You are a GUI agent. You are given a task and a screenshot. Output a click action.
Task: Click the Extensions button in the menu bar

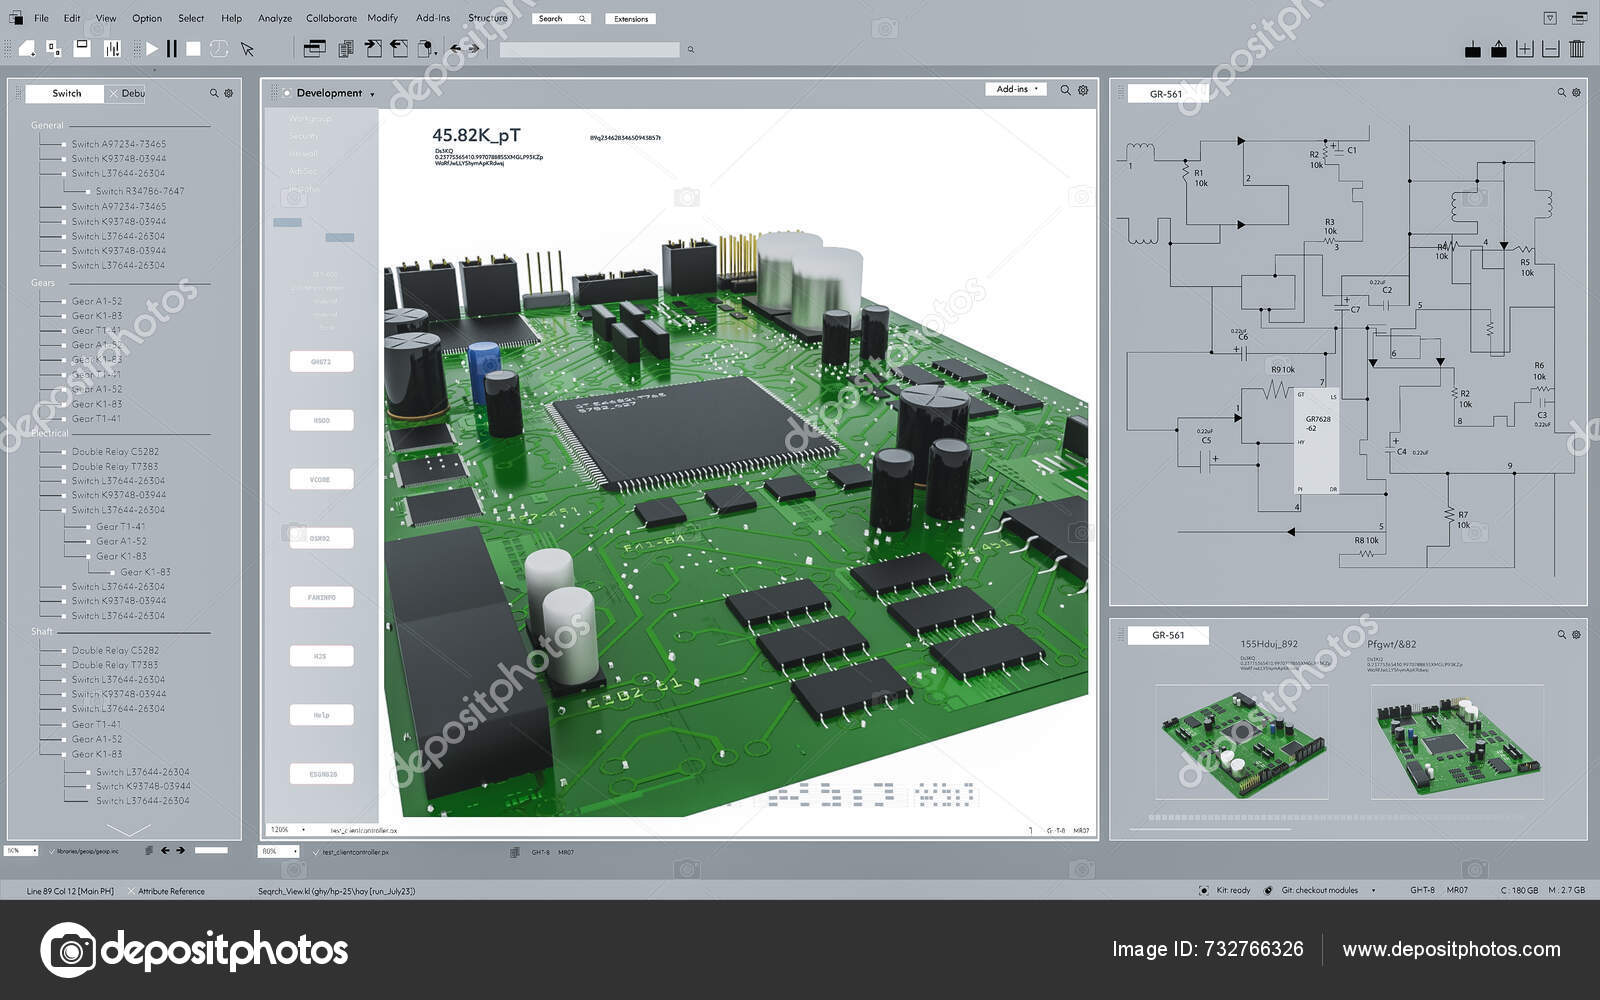point(630,18)
